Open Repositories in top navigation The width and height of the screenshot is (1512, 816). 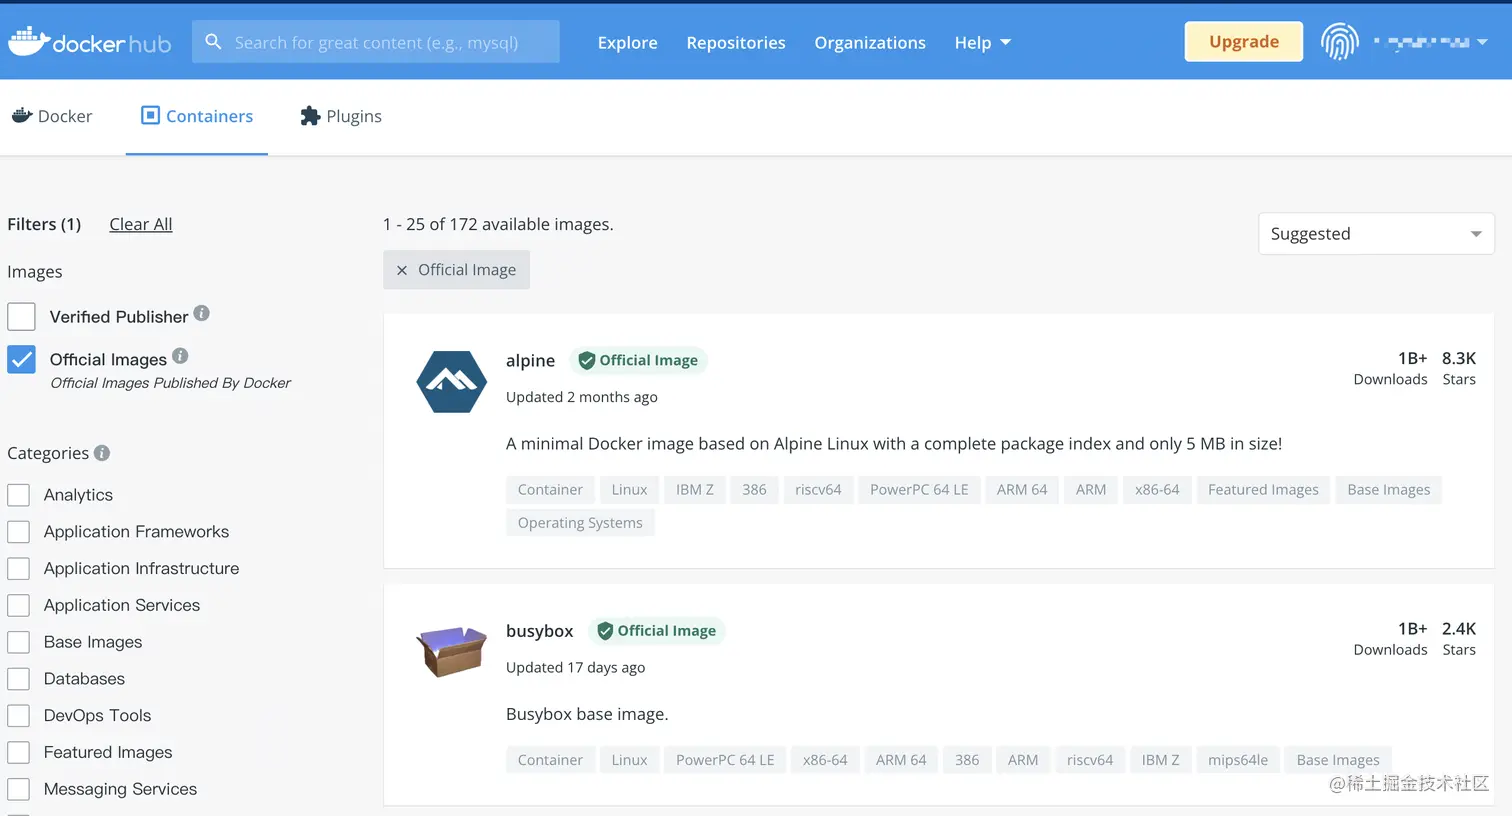coord(736,43)
